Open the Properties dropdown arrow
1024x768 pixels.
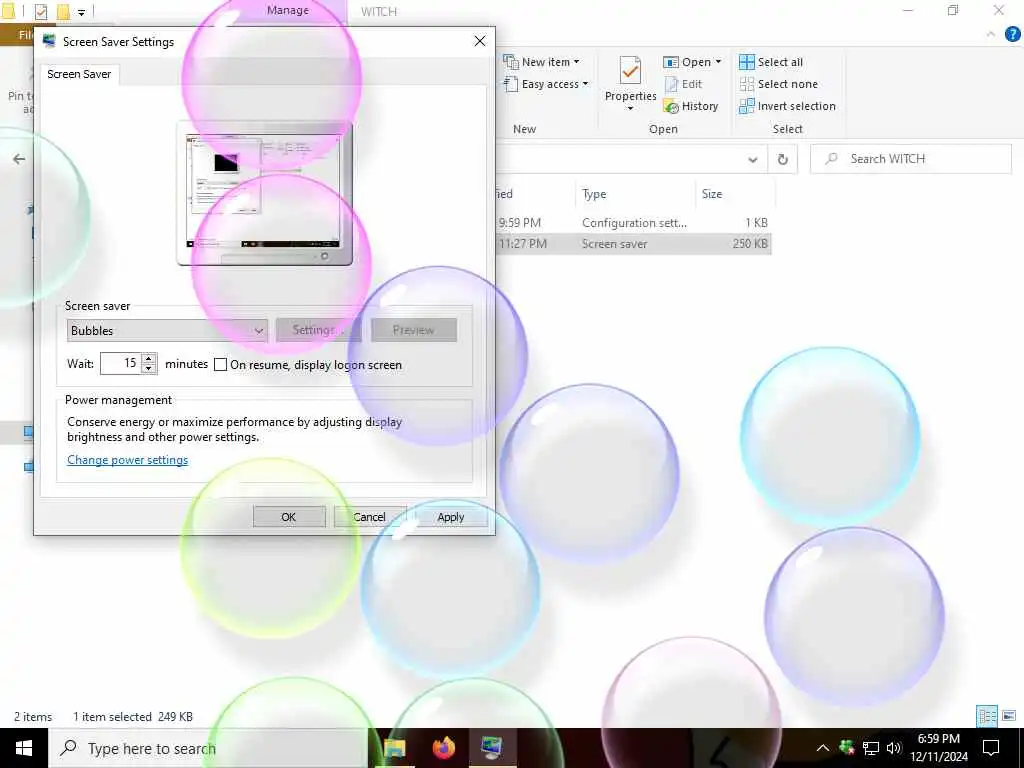click(x=630, y=108)
